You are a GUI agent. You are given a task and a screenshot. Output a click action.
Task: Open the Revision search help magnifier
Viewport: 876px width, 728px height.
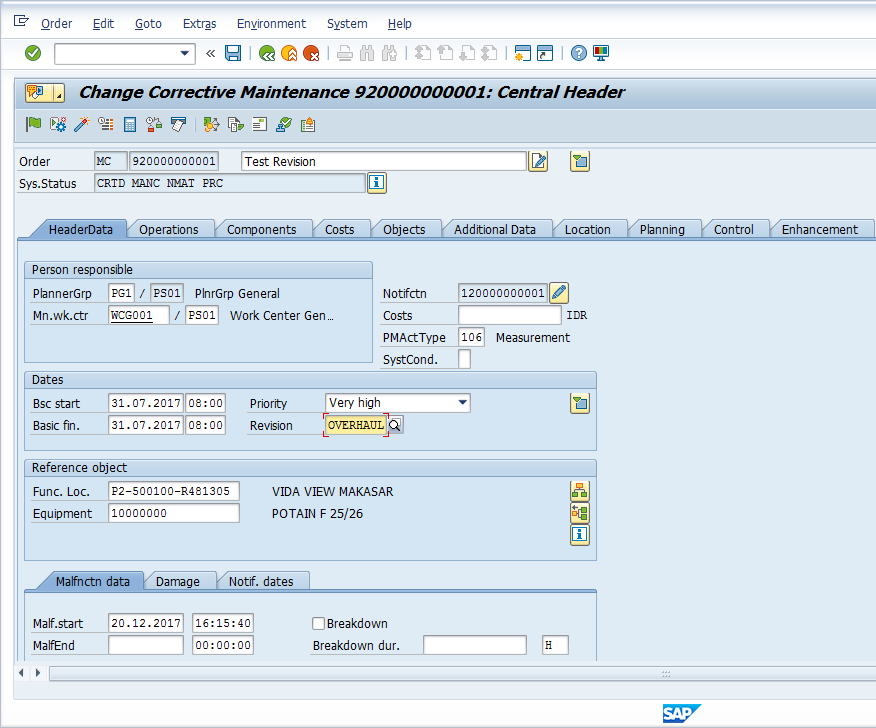[x=394, y=424]
